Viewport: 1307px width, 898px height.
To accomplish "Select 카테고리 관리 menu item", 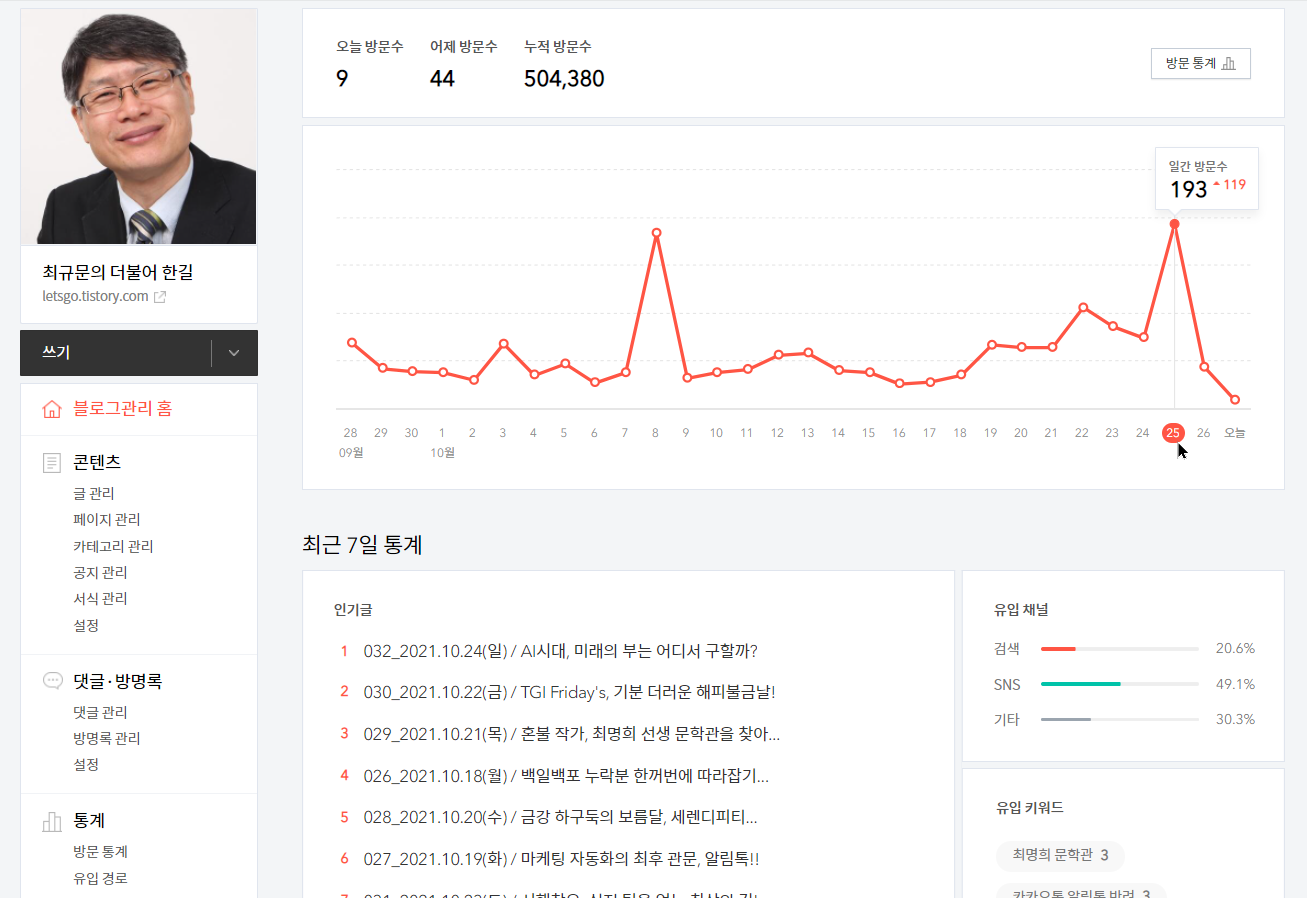I will click(113, 547).
